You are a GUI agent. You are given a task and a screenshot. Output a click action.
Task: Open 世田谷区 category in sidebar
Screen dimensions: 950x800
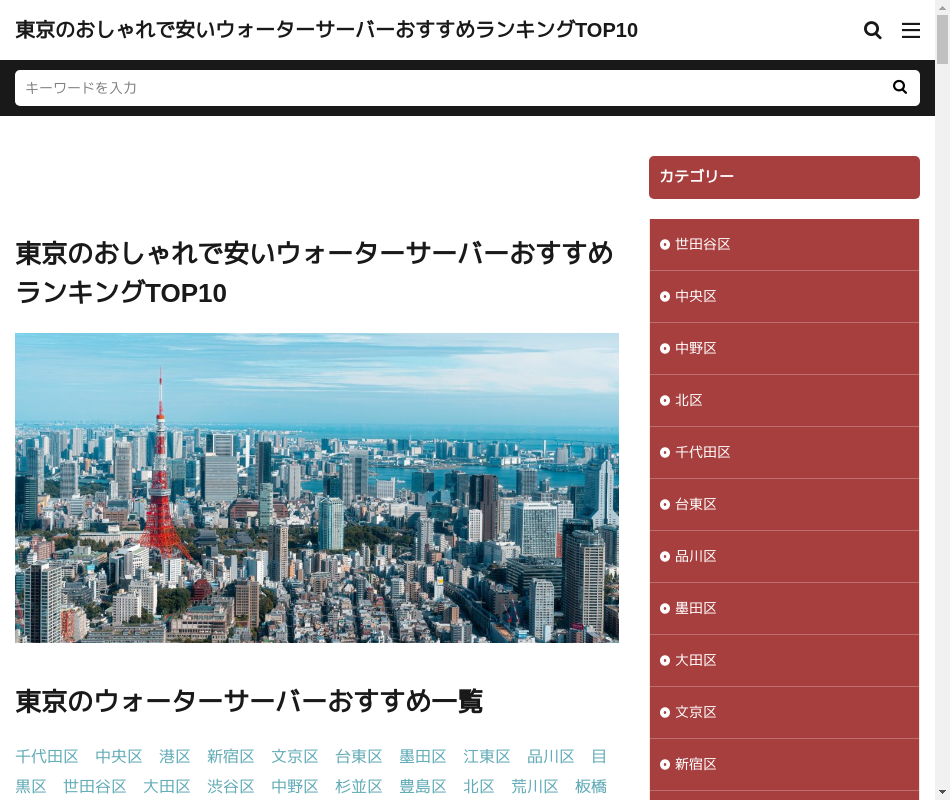(x=784, y=244)
